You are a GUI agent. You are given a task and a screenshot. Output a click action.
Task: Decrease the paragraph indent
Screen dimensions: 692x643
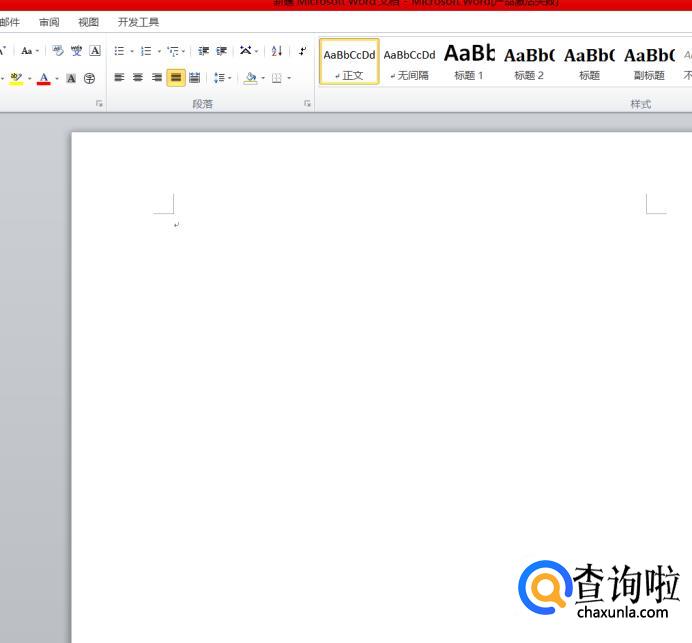click(x=204, y=51)
